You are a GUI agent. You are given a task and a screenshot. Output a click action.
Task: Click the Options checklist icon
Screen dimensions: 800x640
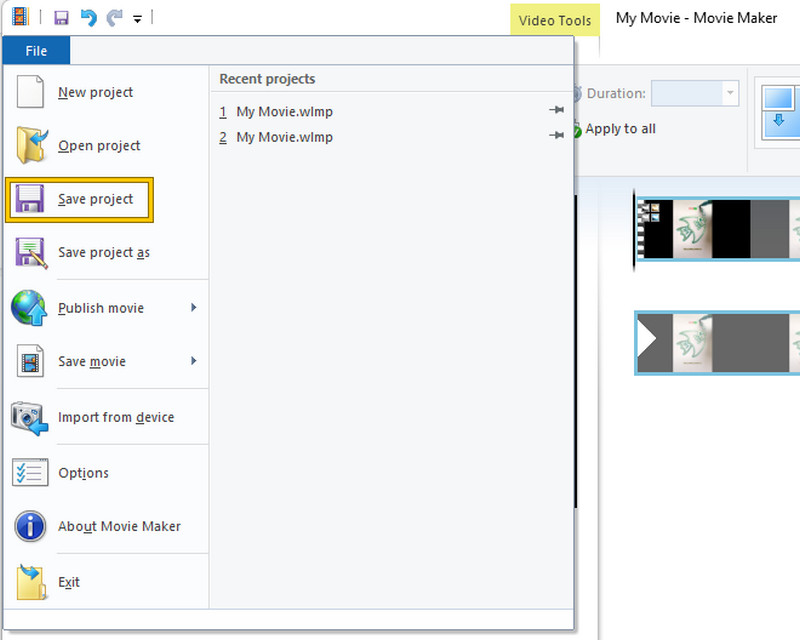[x=30, y=472]
